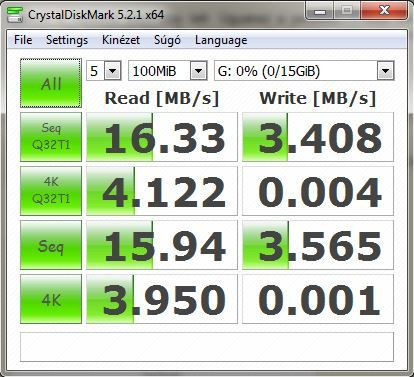Click the Write [MB/s] column header
The width and height of the screenshot is (414, 377).
tap(318, 99)
